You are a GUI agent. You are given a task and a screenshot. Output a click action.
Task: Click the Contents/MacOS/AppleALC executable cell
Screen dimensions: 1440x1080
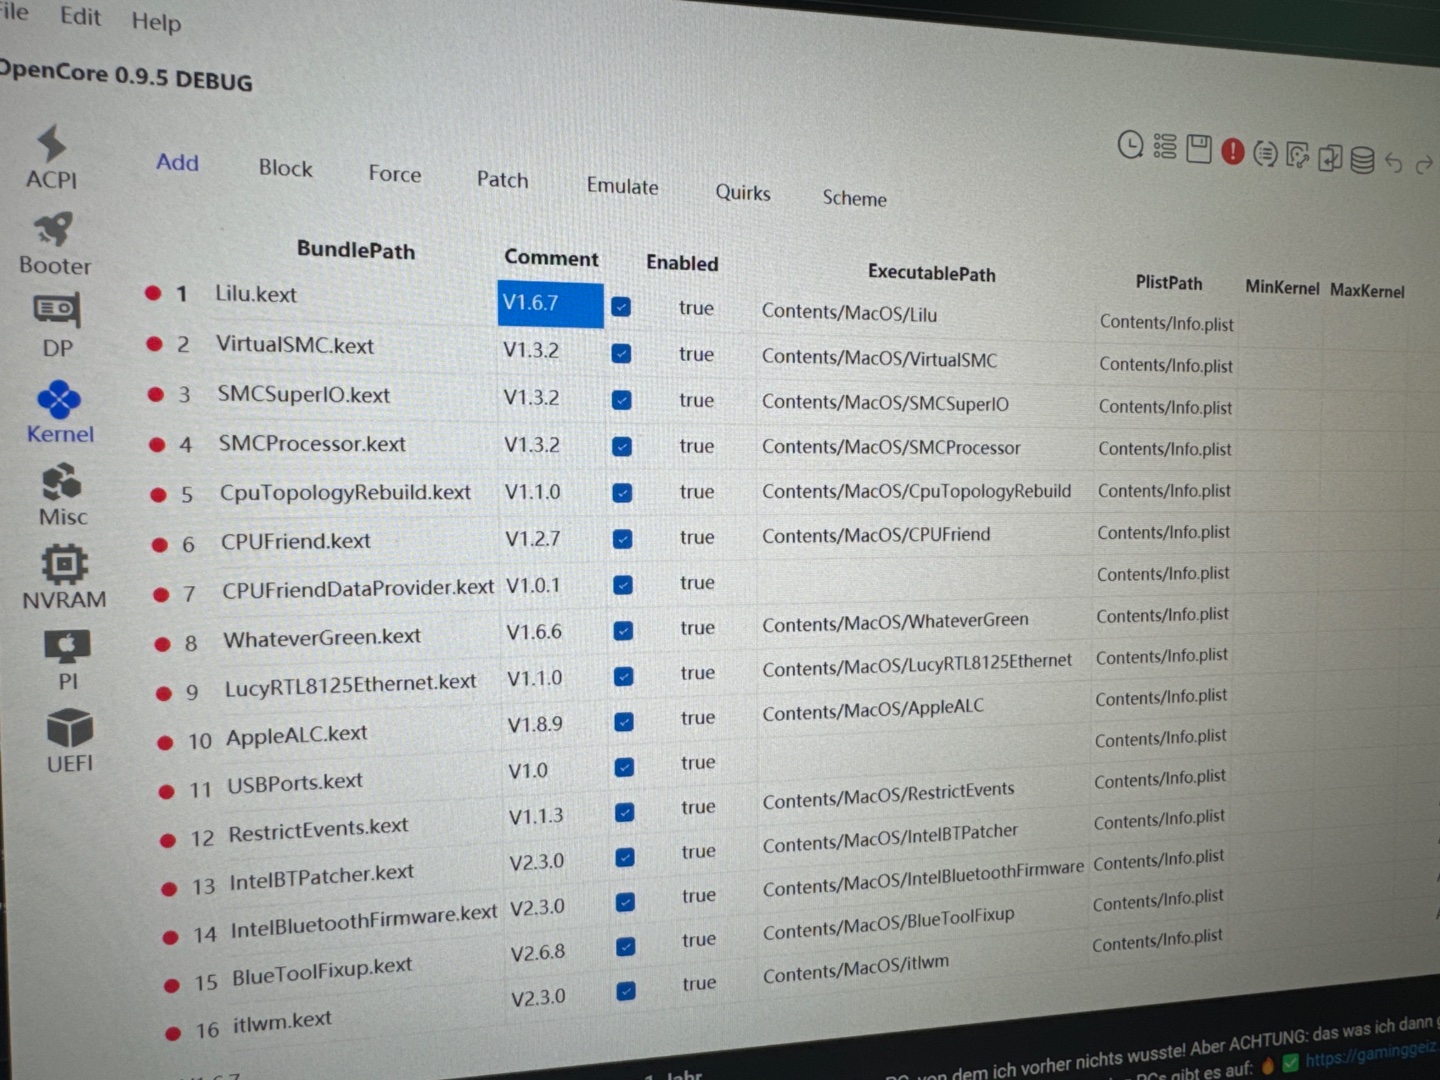click(873, 709)
